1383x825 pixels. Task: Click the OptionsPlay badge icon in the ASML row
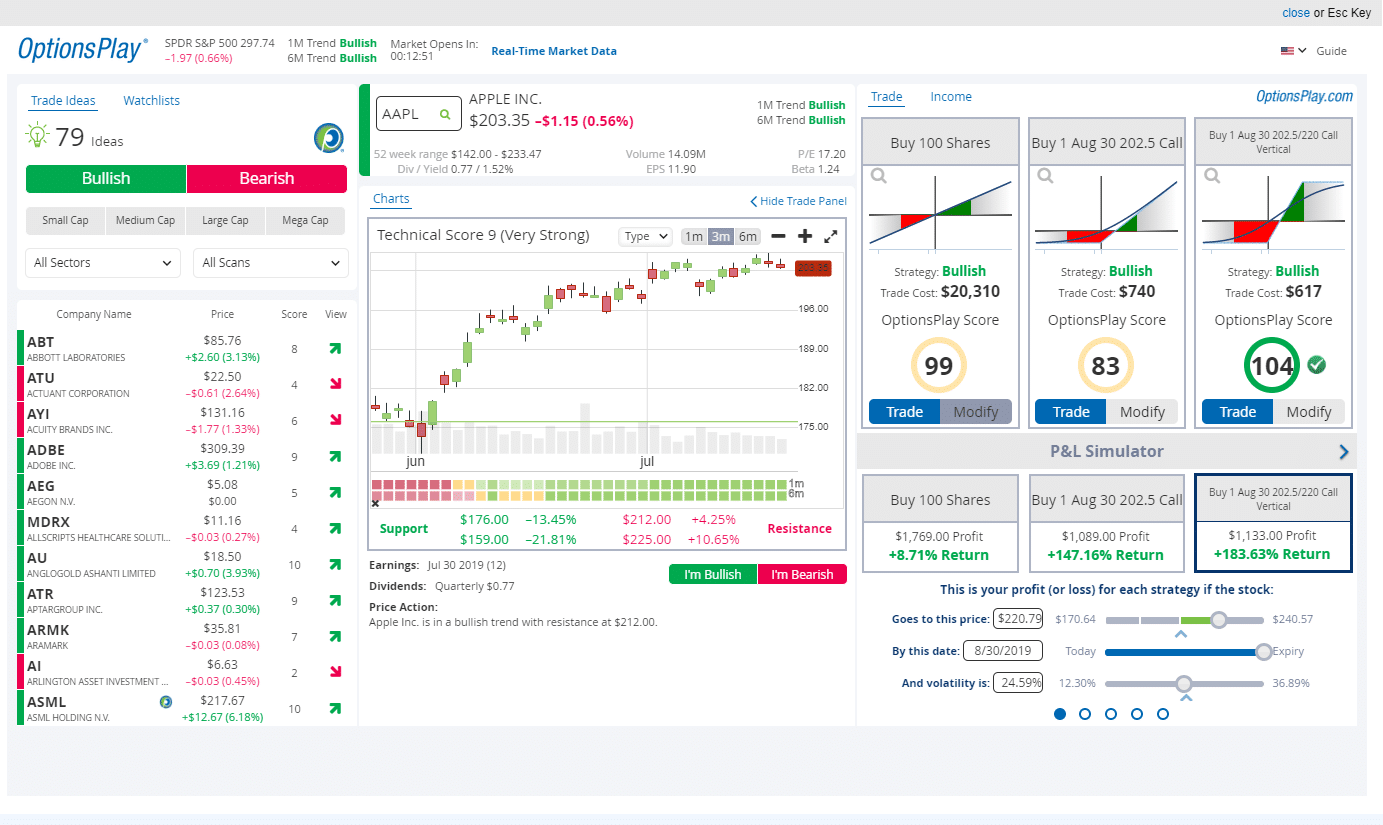point(165,702)
